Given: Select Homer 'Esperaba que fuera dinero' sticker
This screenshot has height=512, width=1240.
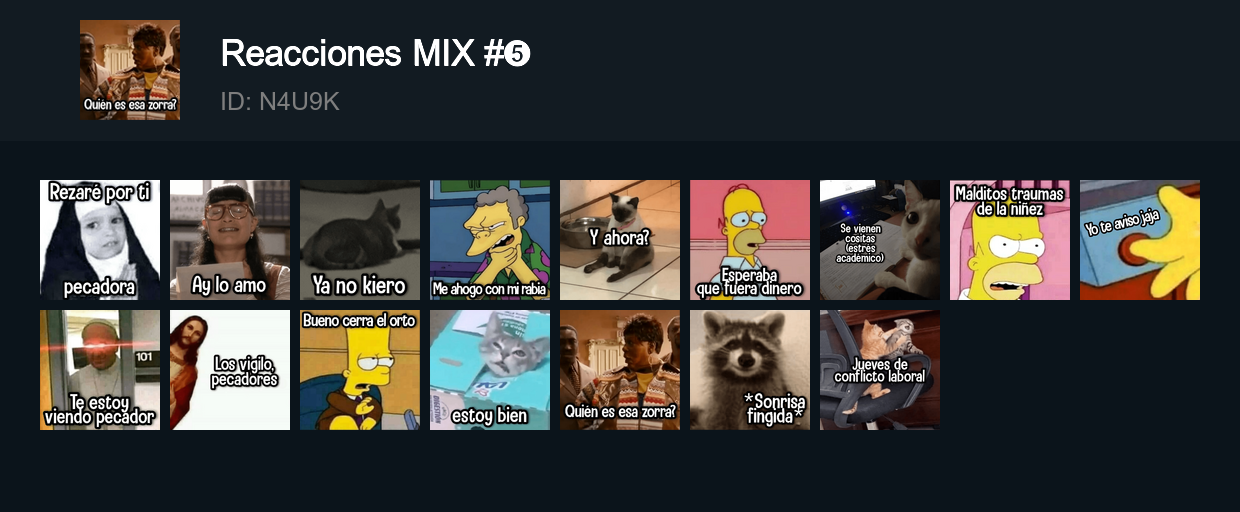Looking at the screenshot, I should coord(750,240).
